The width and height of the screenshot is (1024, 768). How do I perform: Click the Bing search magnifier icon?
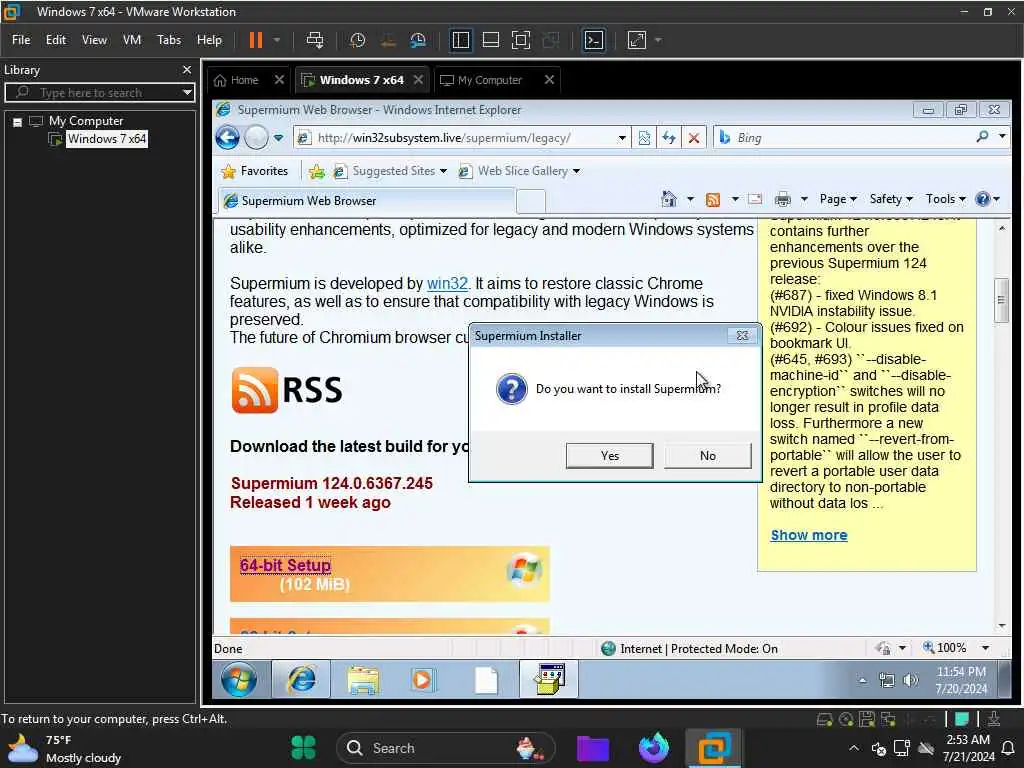pyautogui.click(x=982, y=136)
